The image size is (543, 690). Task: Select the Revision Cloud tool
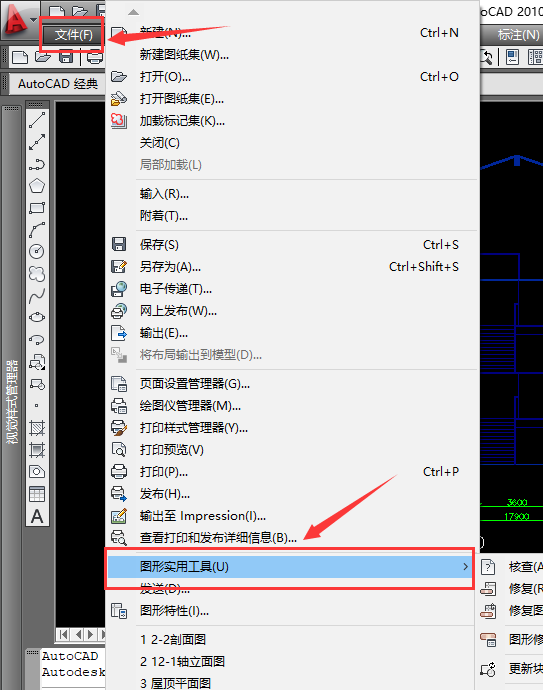pos(37,274)
